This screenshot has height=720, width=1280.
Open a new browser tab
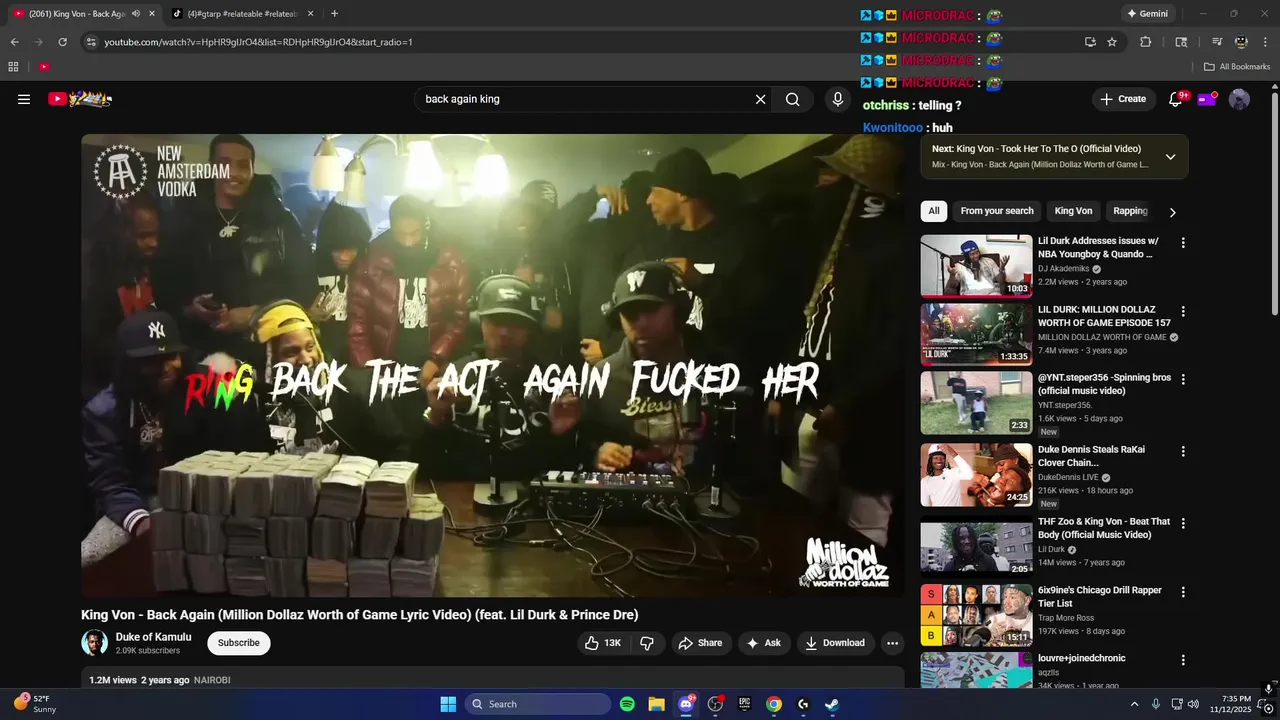tap(334, 14)
